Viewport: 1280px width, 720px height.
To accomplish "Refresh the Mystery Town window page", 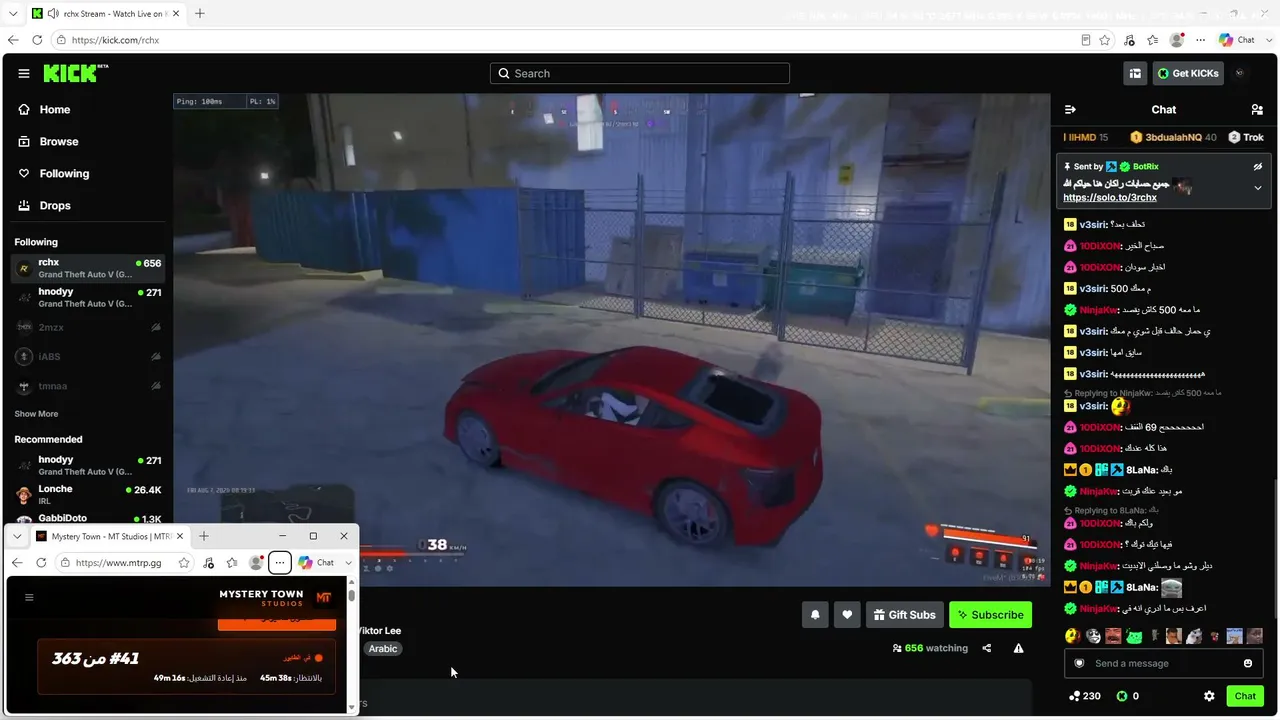I will tap(41, 563).
